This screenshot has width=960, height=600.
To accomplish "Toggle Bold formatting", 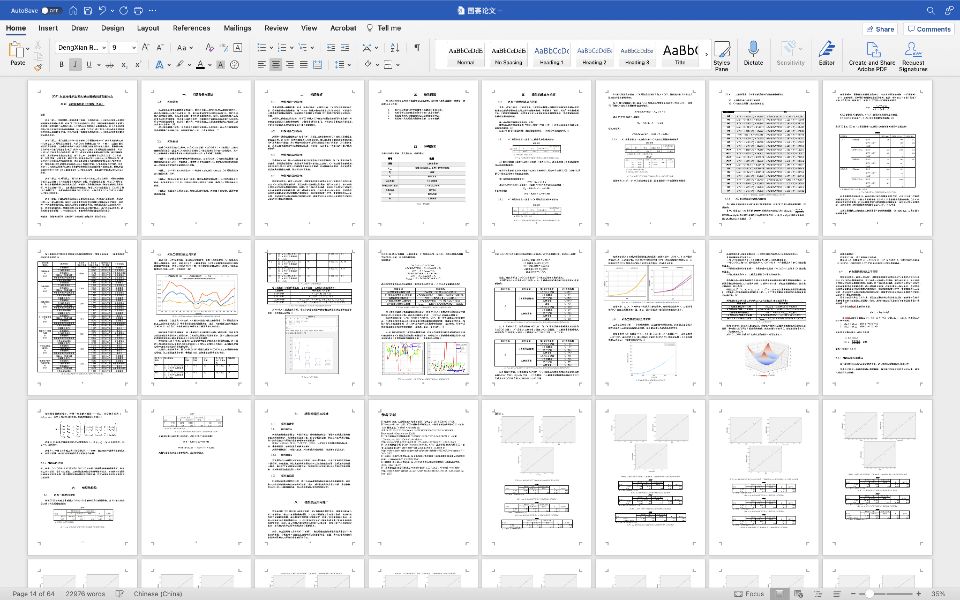I will (x=61, y=64).
